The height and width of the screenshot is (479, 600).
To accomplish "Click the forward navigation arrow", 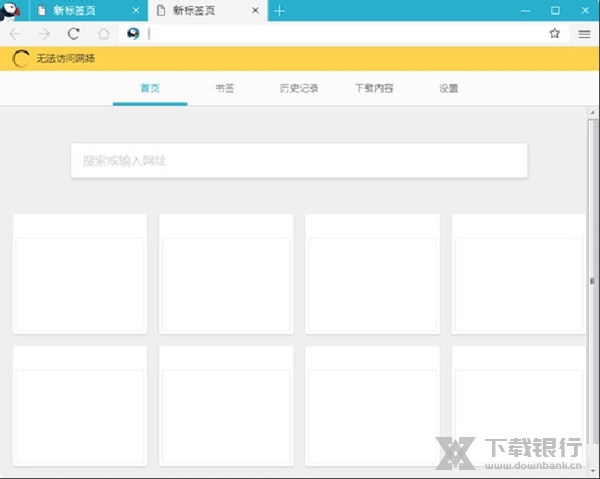I will (44, 33).
